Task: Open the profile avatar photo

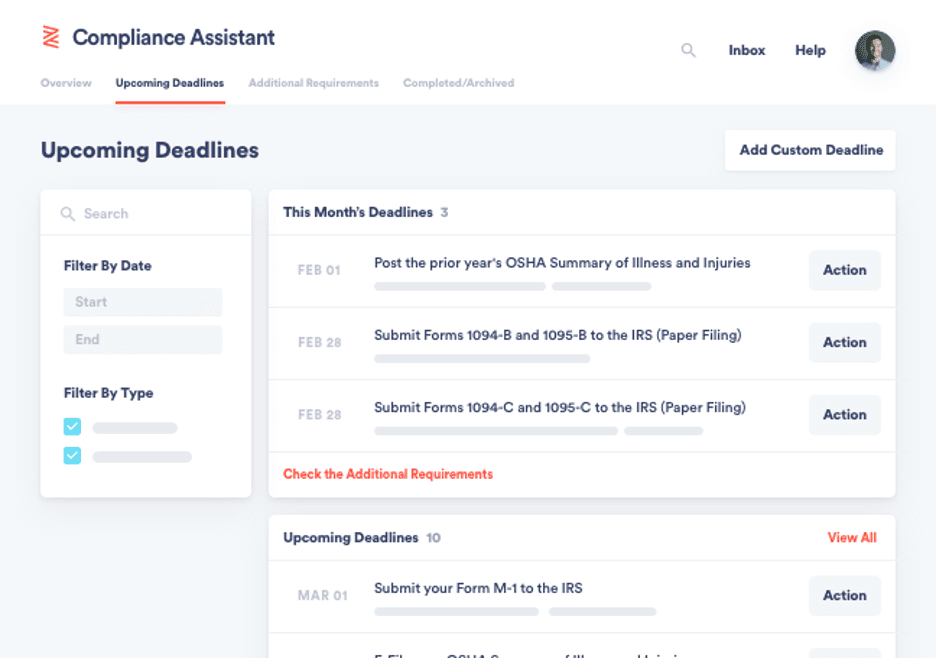Action: coord(875,51)
